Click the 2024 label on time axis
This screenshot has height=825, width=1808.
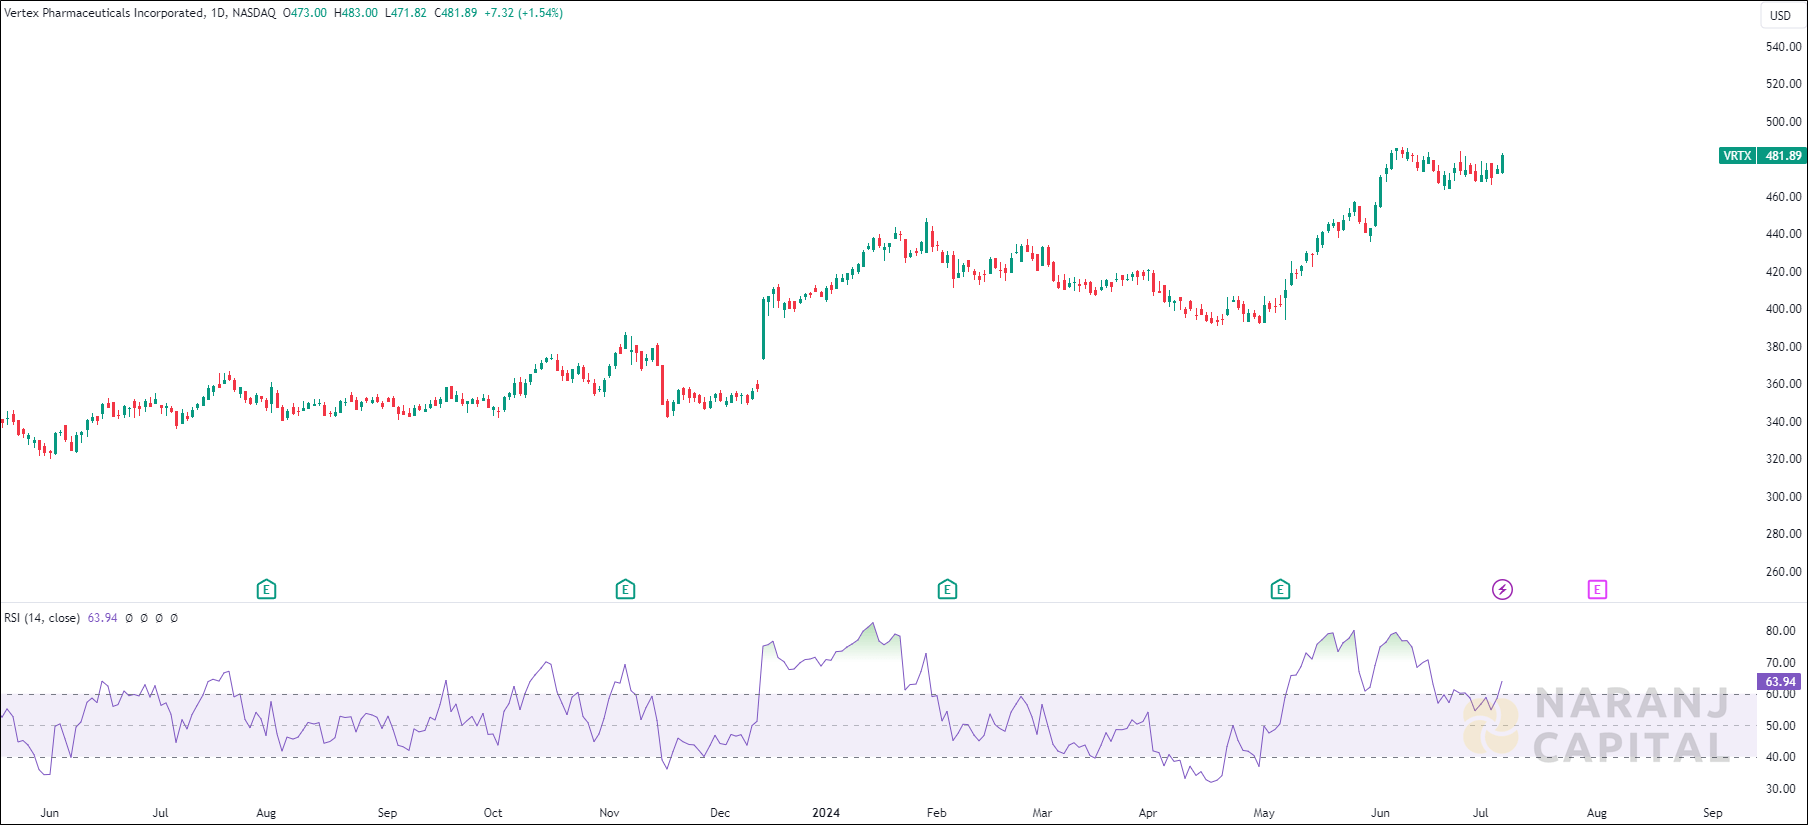click(x=826, y=813)
